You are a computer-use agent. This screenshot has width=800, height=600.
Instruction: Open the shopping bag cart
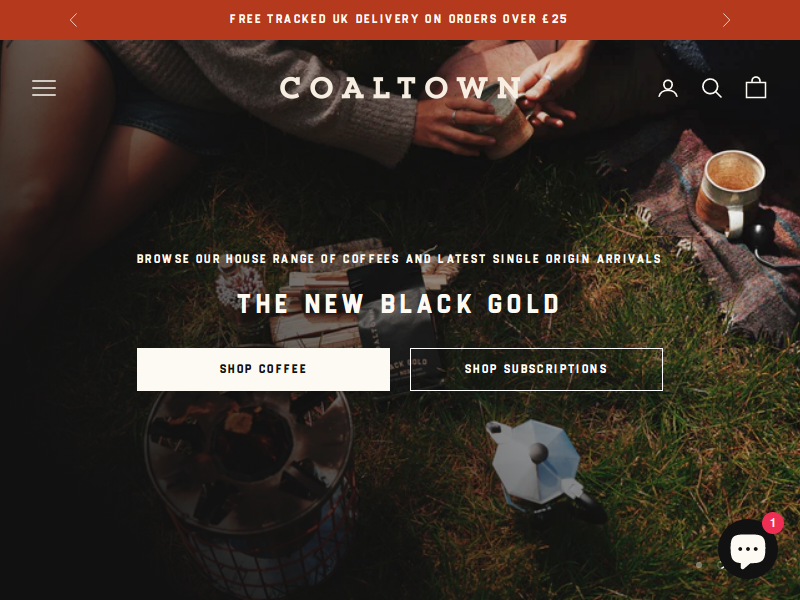(x=756, y=87)
